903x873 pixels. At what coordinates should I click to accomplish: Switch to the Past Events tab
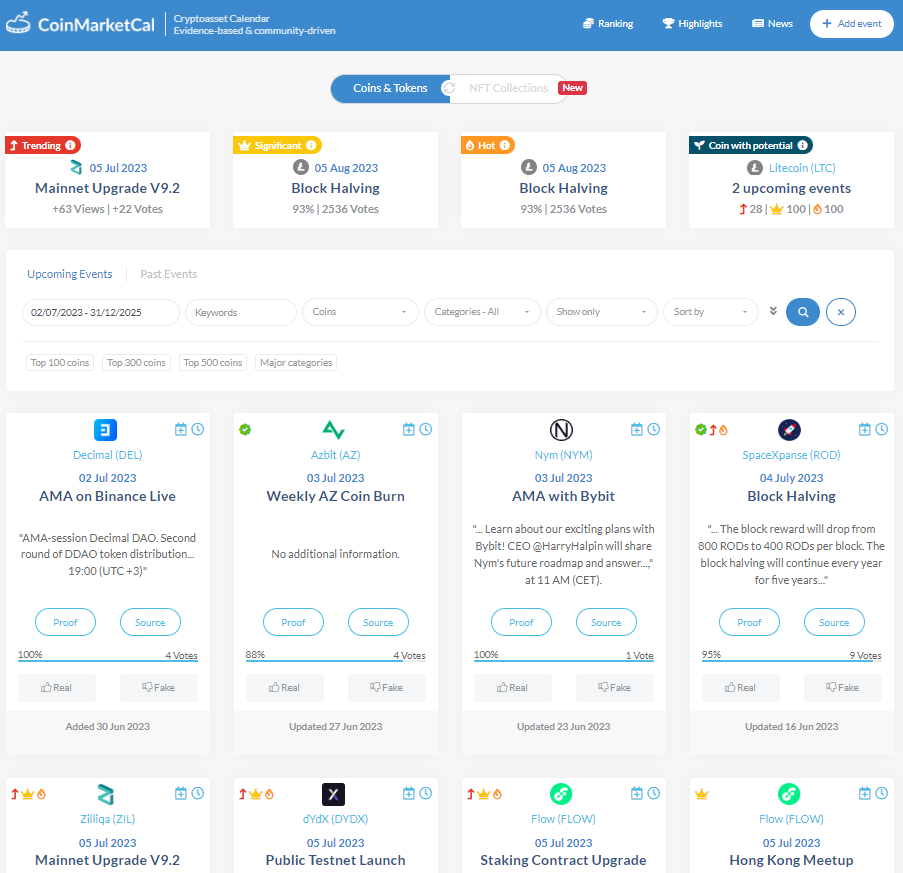click(x=169, y=274)
